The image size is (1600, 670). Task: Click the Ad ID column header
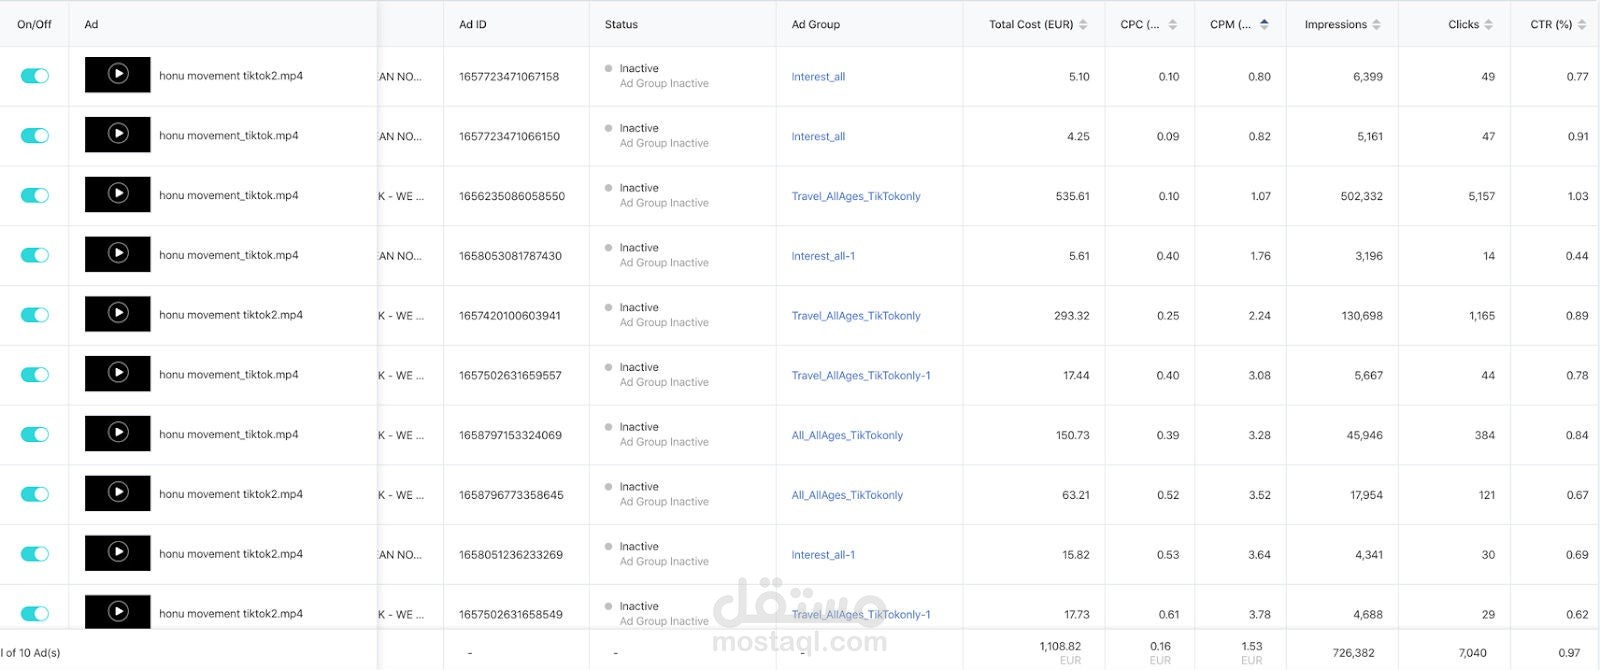(x=473, y=24)
